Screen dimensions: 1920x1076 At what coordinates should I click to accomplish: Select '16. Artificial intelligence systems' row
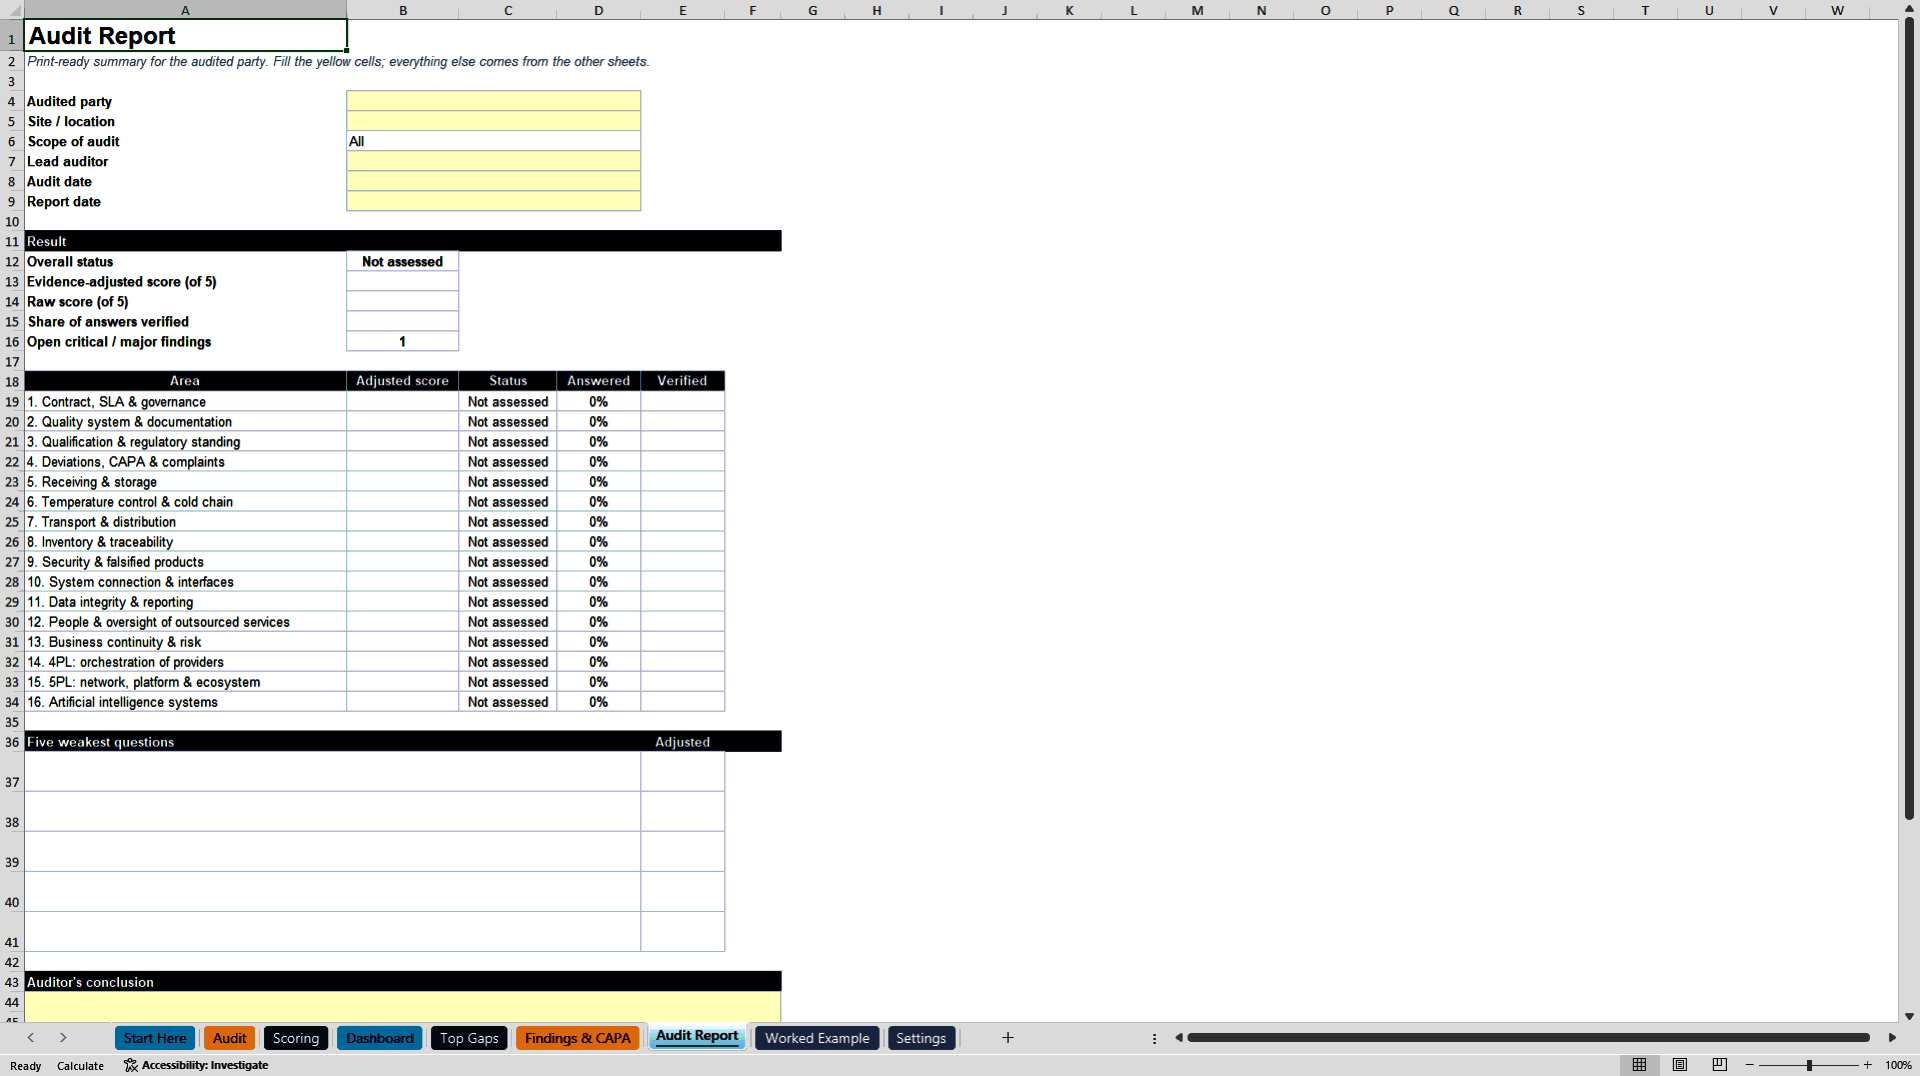pyautogui.click(x=185, y=702)
